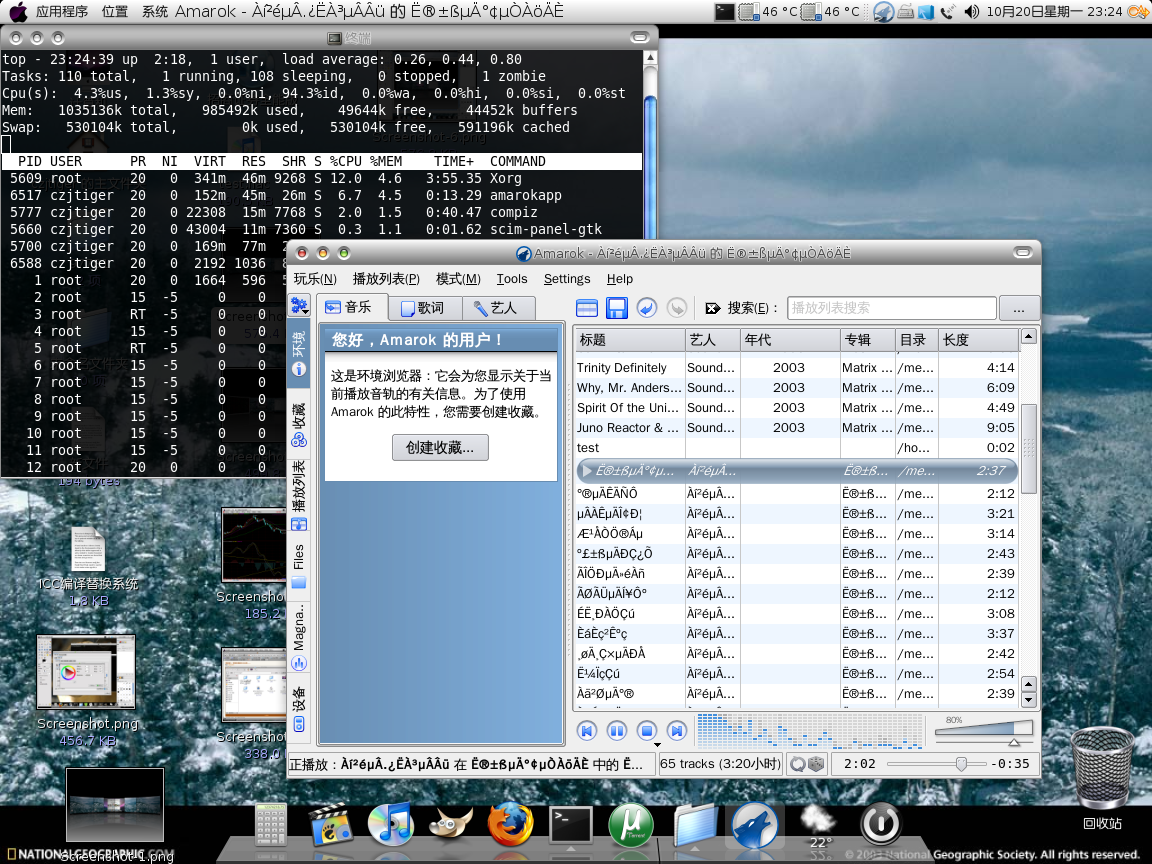Open the Files sidebar browser tab
This screenshot has height=864, width=1152.
(x=299, y=566)
